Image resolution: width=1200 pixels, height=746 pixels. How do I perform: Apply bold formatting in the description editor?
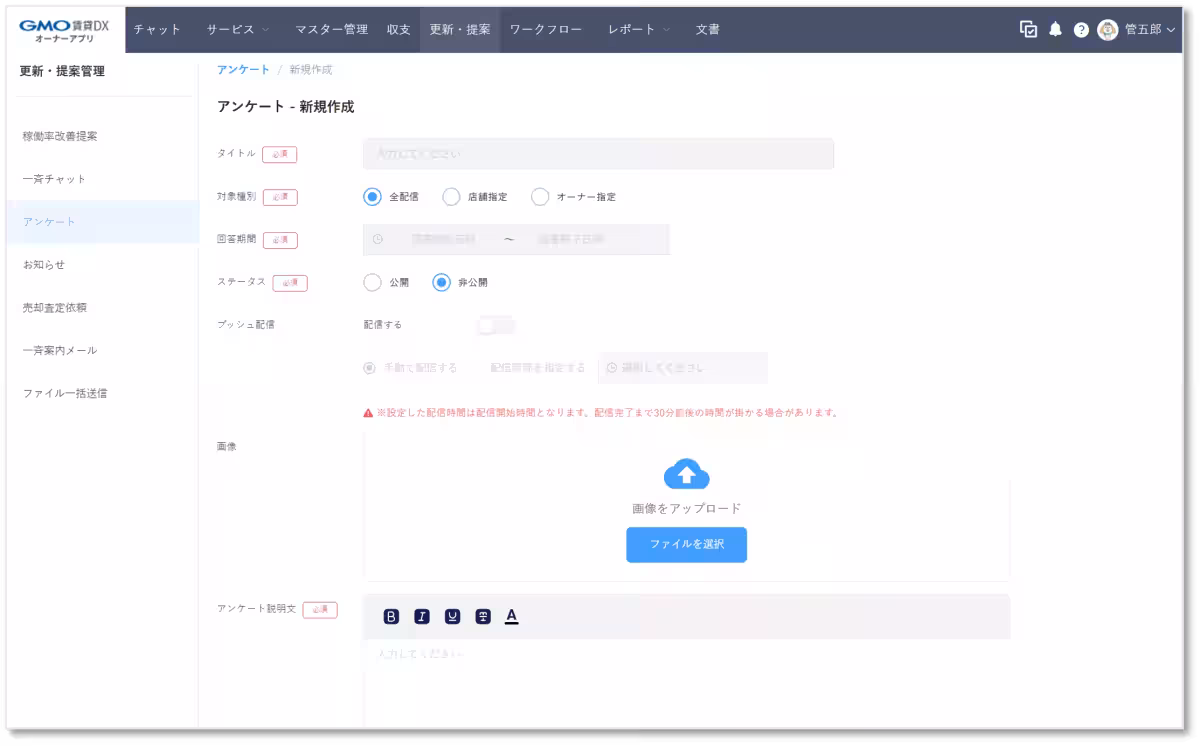(391, 616)
